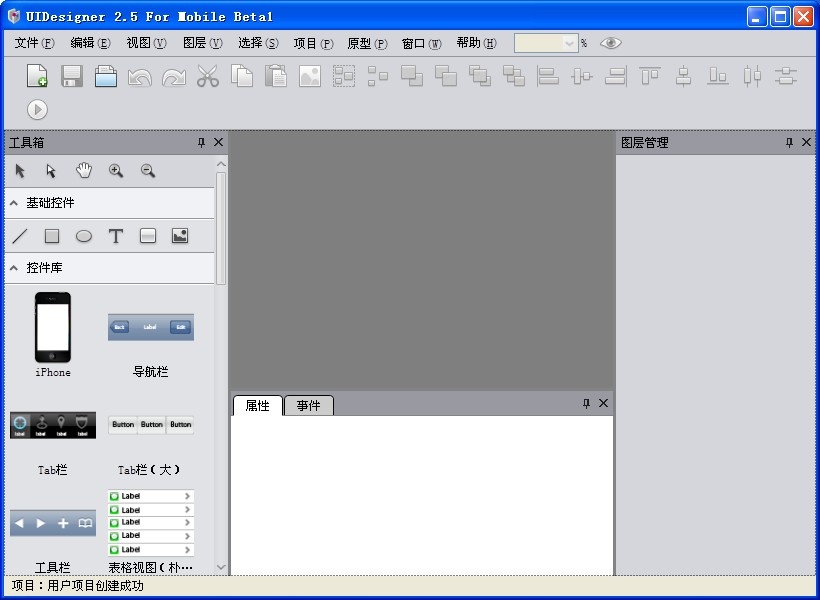The width and height of the screenshot is (820, 600).
Task: Click the Undo arrow icon
Action: 140,76
